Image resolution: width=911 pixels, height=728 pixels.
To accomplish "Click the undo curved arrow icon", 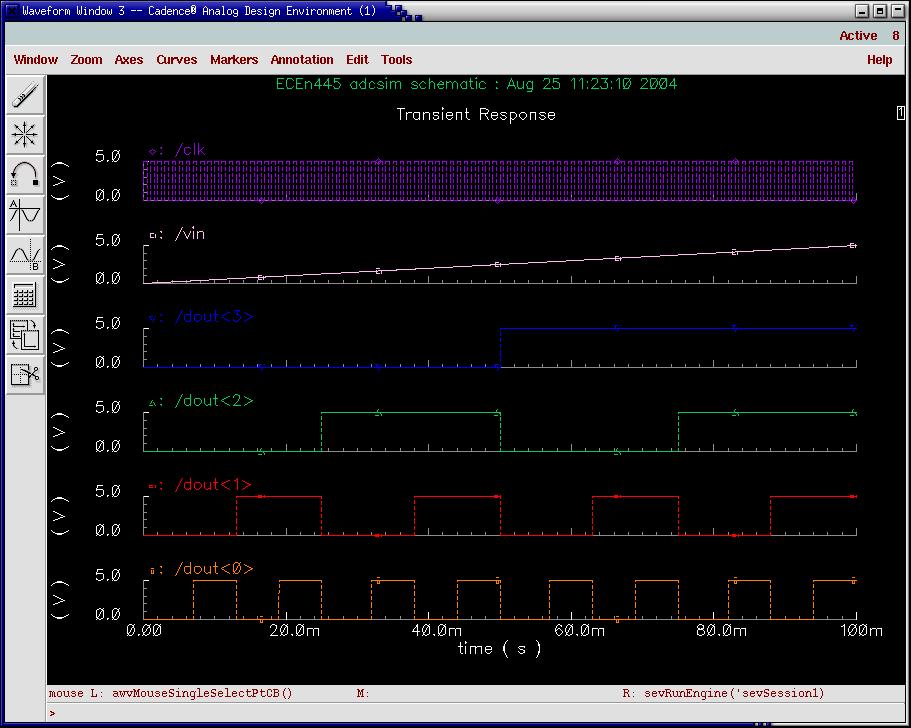I will tap(25, 174).
